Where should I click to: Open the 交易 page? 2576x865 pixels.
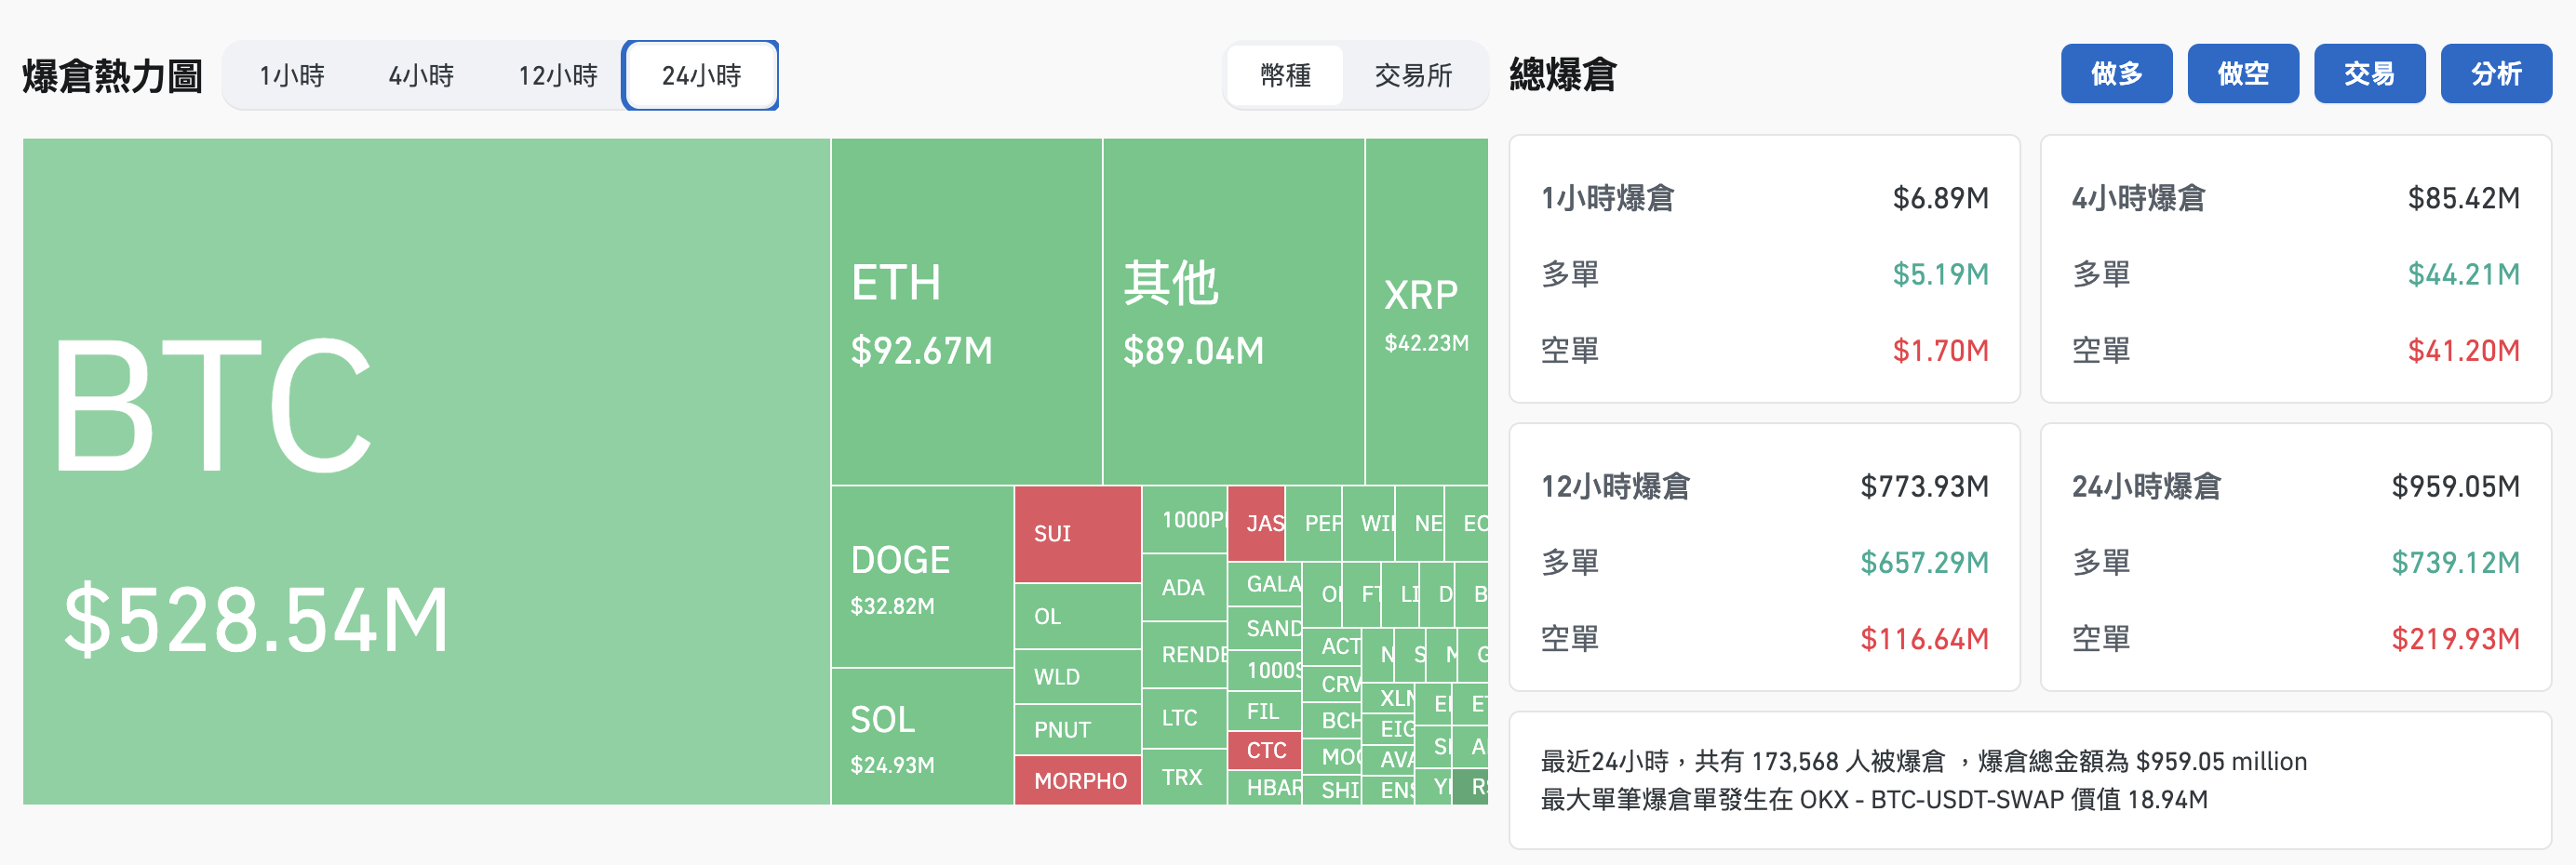2369,72
